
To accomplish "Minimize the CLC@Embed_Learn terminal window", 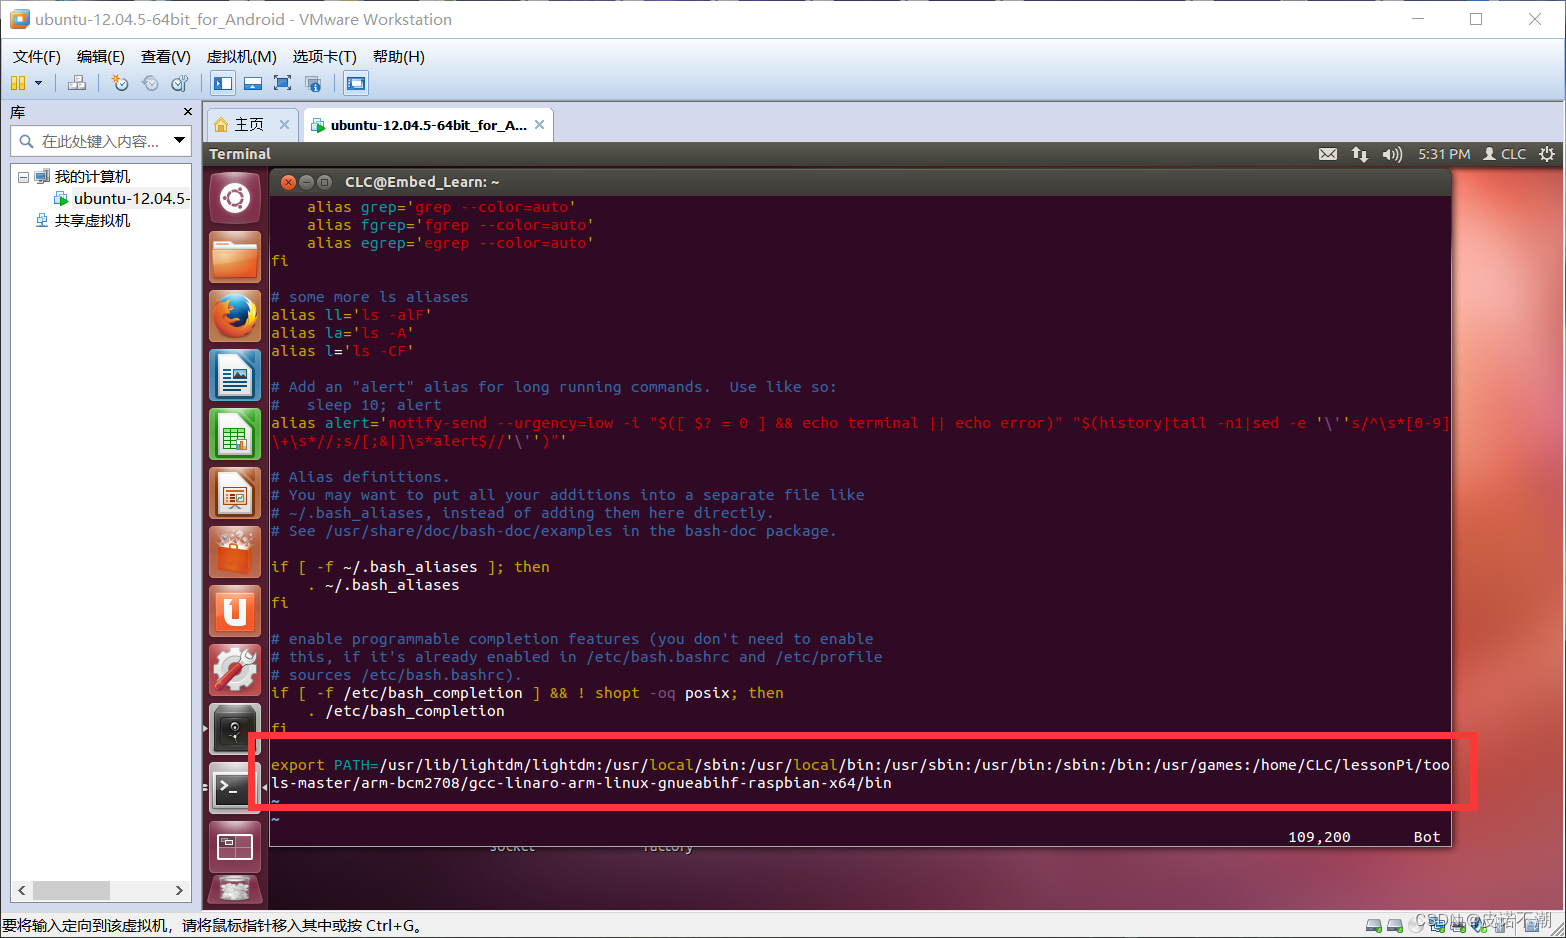I will pos(306,182).
